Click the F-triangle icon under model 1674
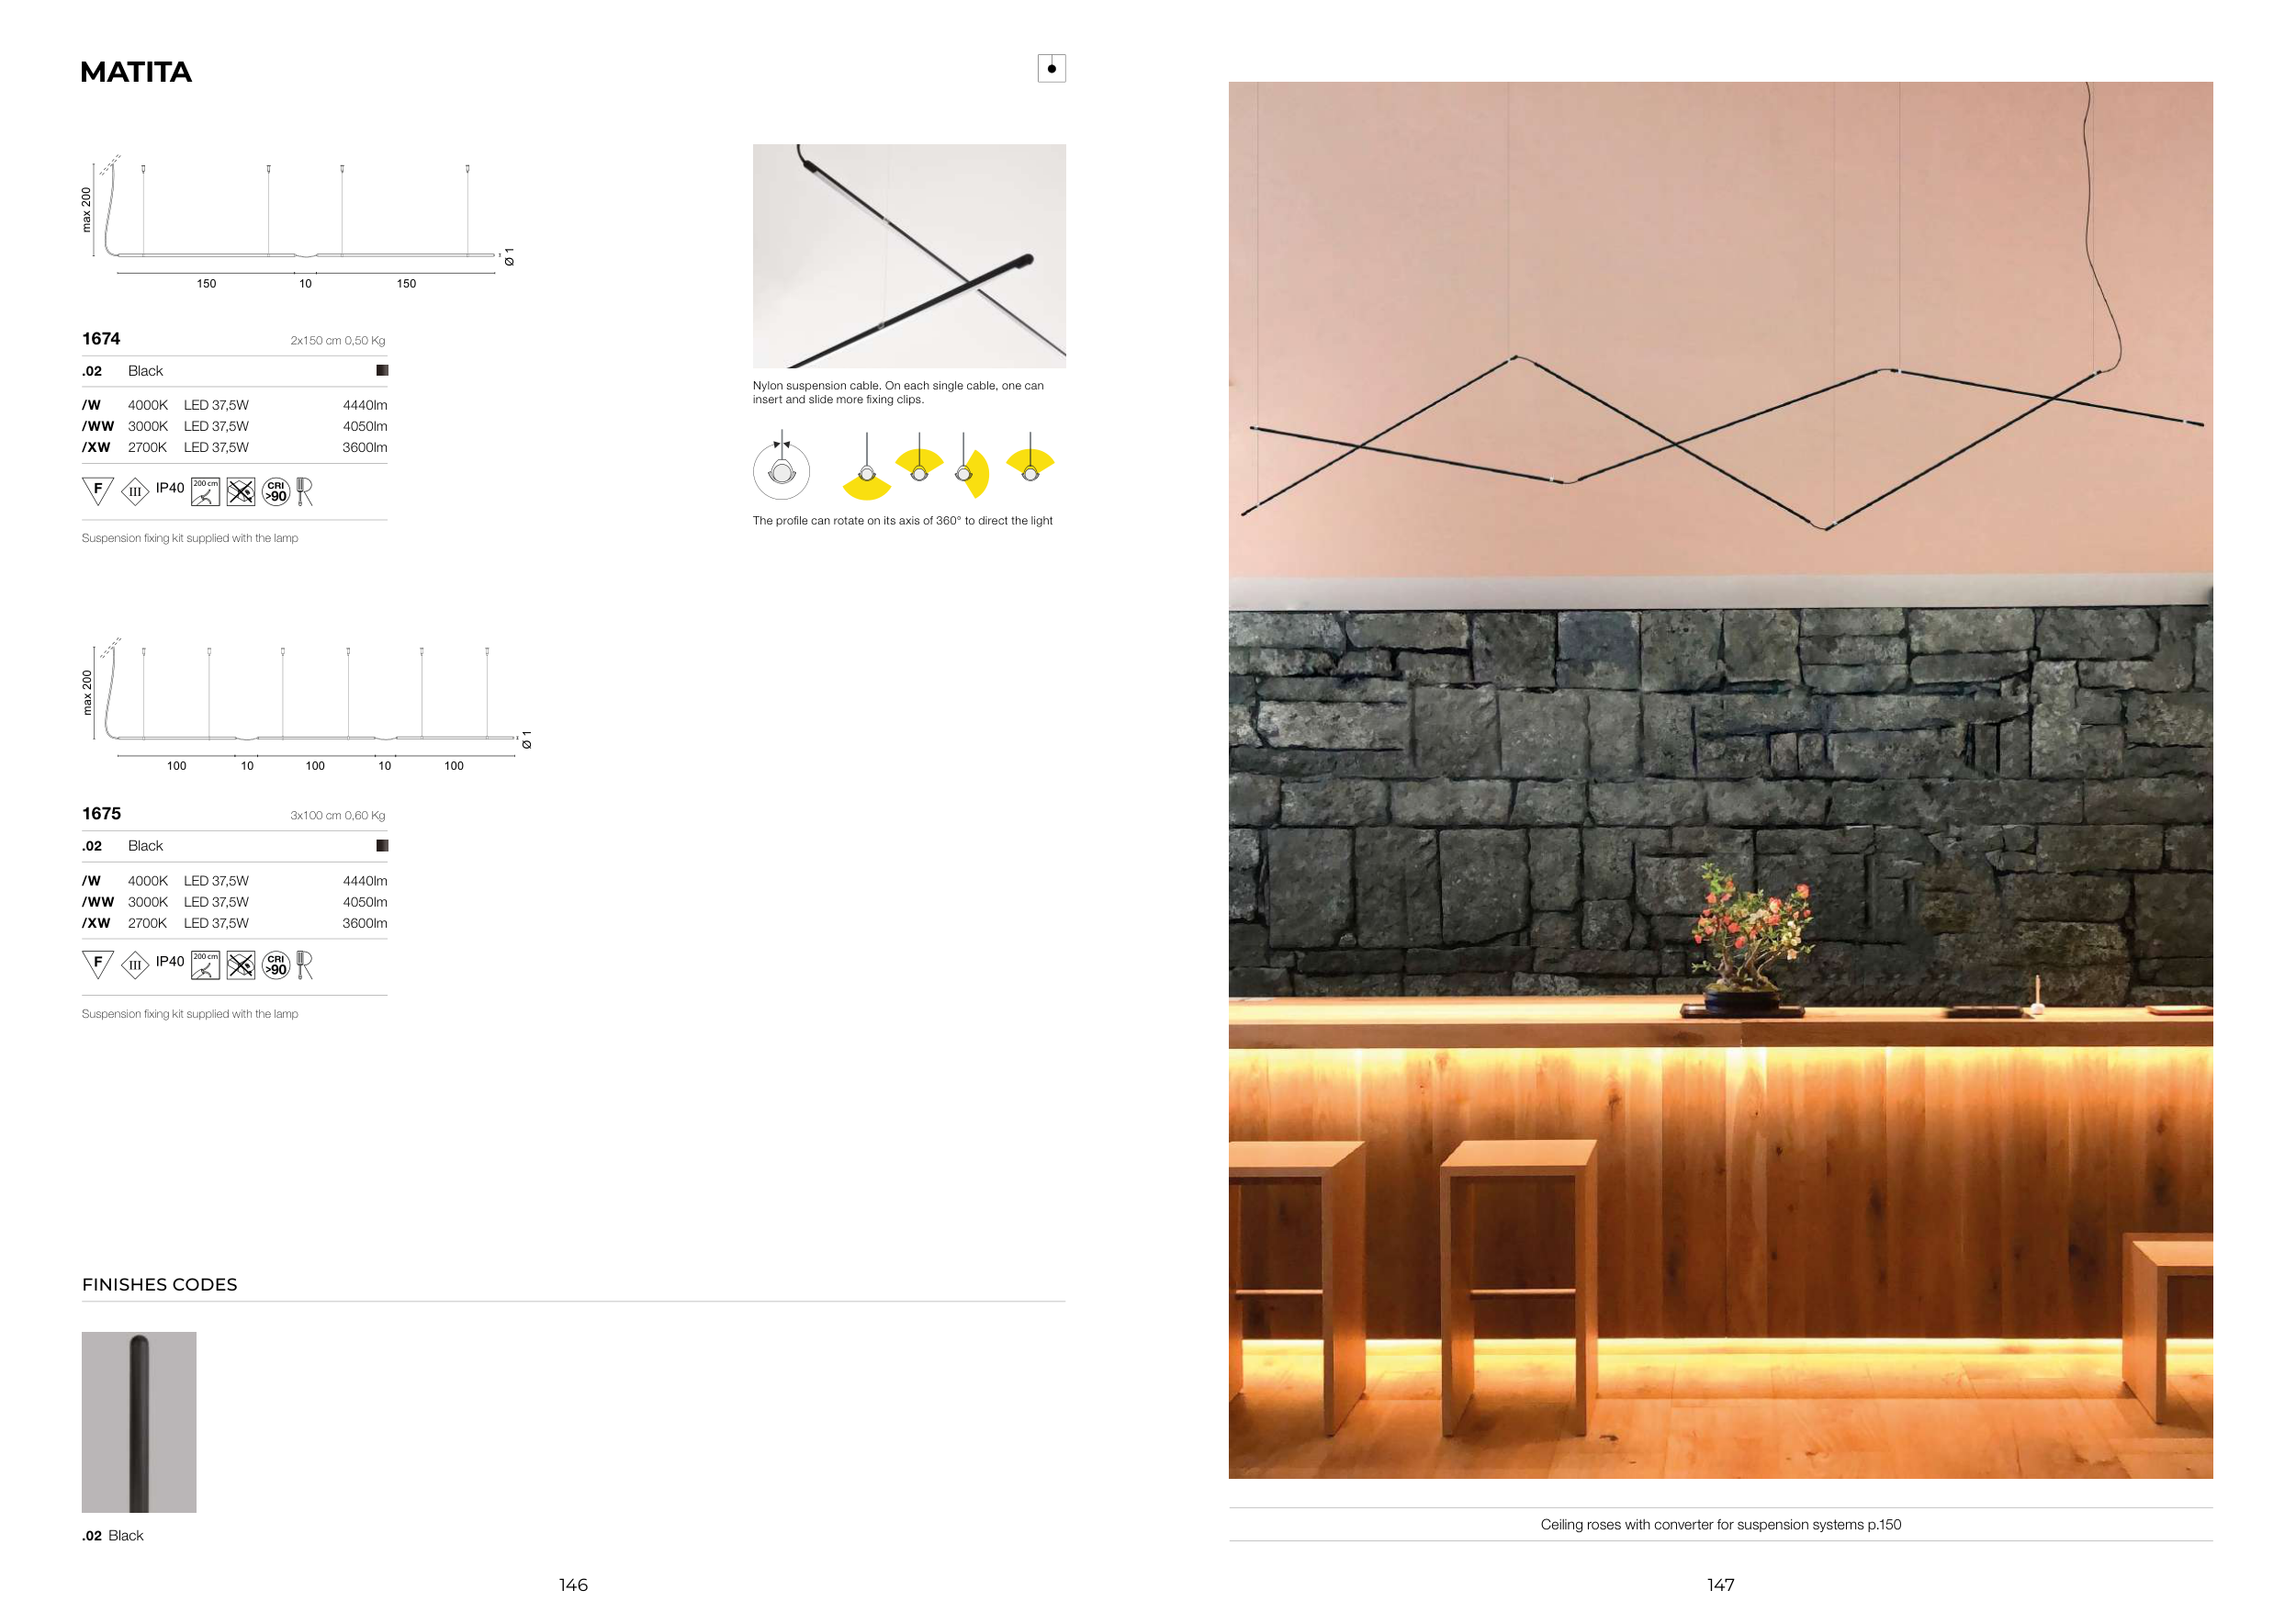2296x1624 pixels. tap(97, 490)
